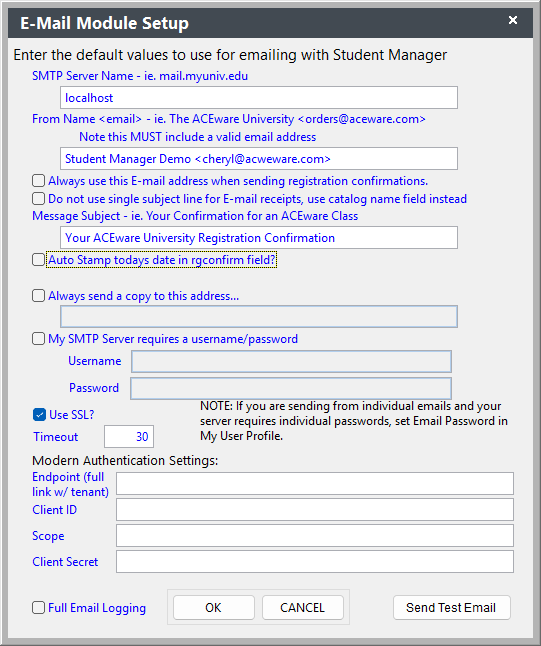Click the 'E-Mail Module Setup' title text
Image resolution: width=541 pixels, height=646 pixels.
[104, 23]
